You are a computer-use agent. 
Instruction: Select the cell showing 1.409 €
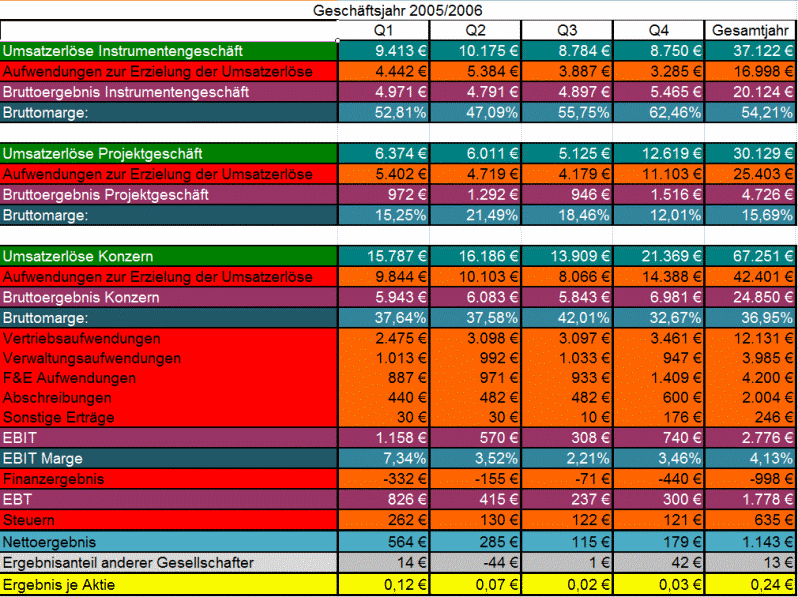[659, 378]
